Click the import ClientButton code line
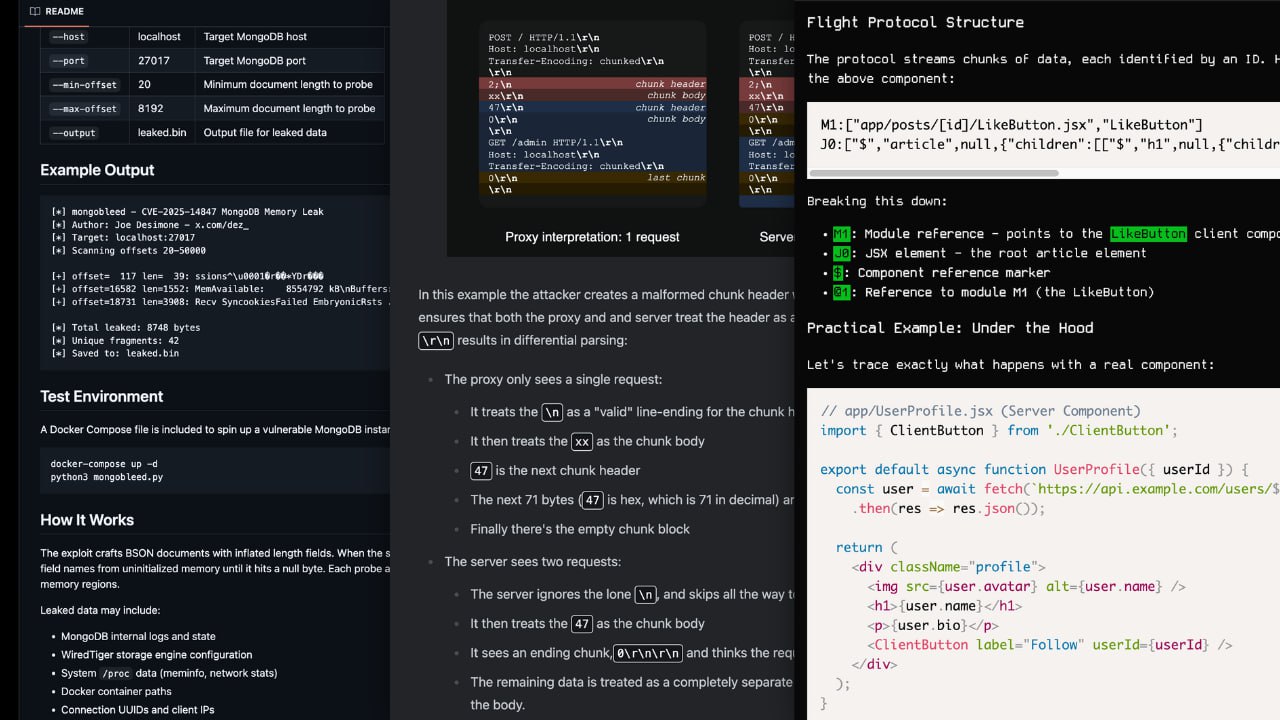 pos(999,430)
